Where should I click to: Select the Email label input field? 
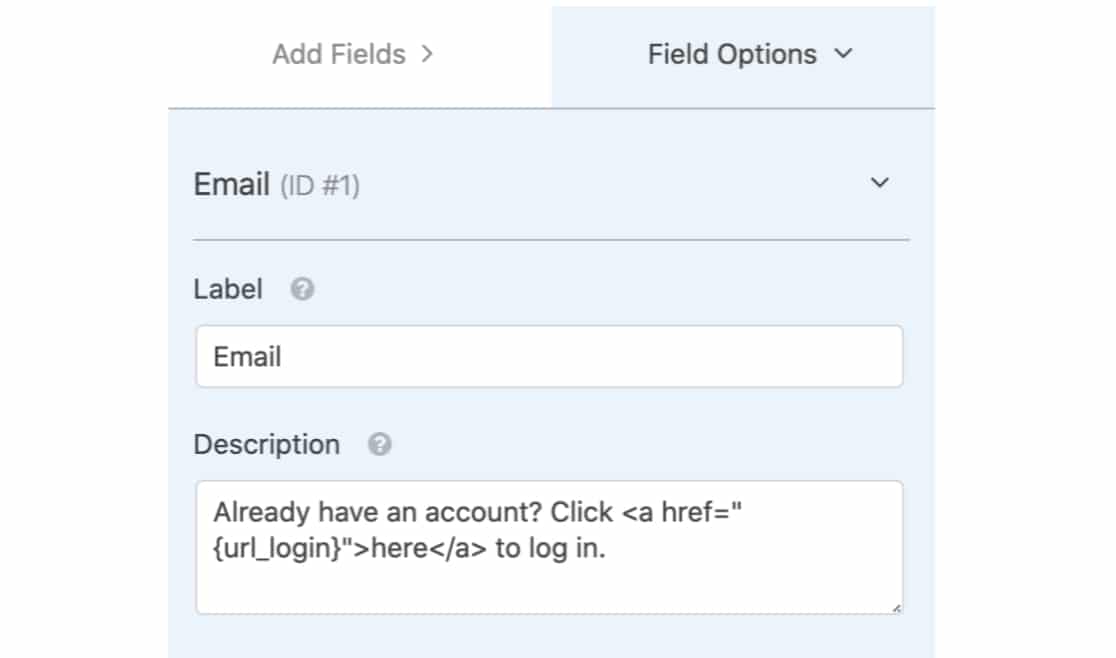(x=550, y=356)
